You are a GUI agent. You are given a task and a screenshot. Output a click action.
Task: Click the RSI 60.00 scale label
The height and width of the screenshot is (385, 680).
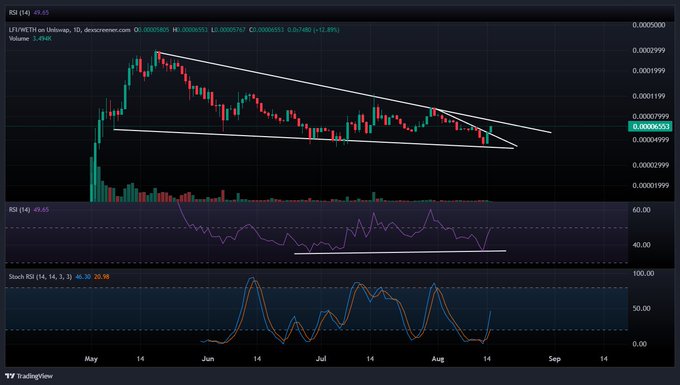[641, 210]
